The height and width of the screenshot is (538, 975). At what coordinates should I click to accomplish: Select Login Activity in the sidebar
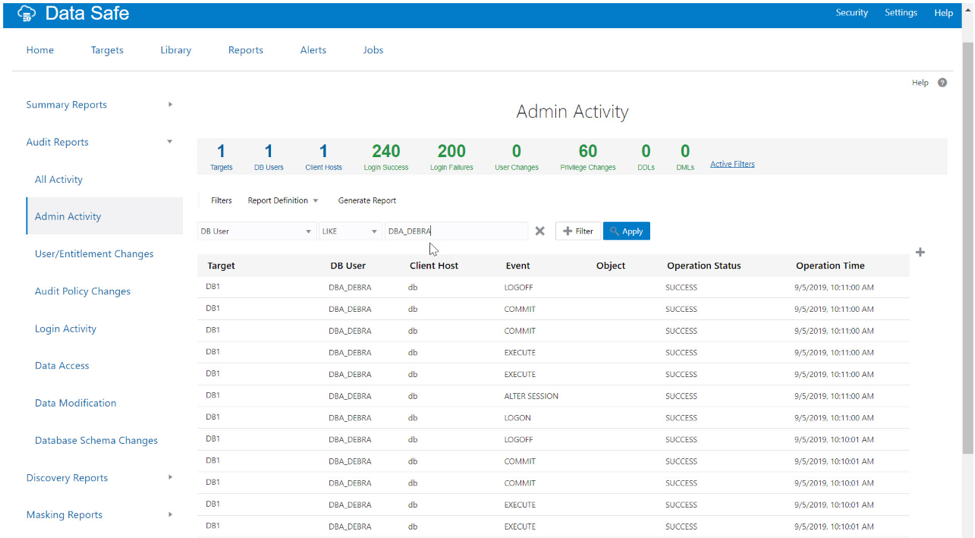pyautogui.click(x=65, y=329)
